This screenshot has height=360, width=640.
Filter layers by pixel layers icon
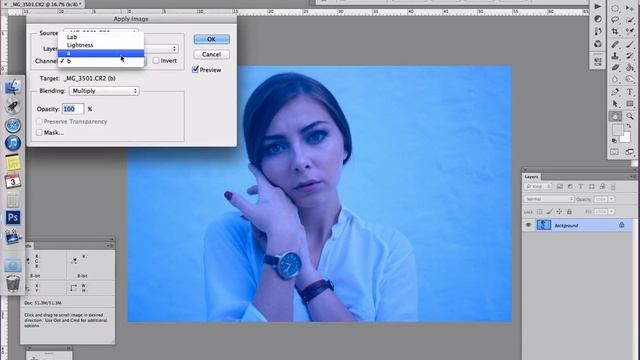tap(560, 187)
